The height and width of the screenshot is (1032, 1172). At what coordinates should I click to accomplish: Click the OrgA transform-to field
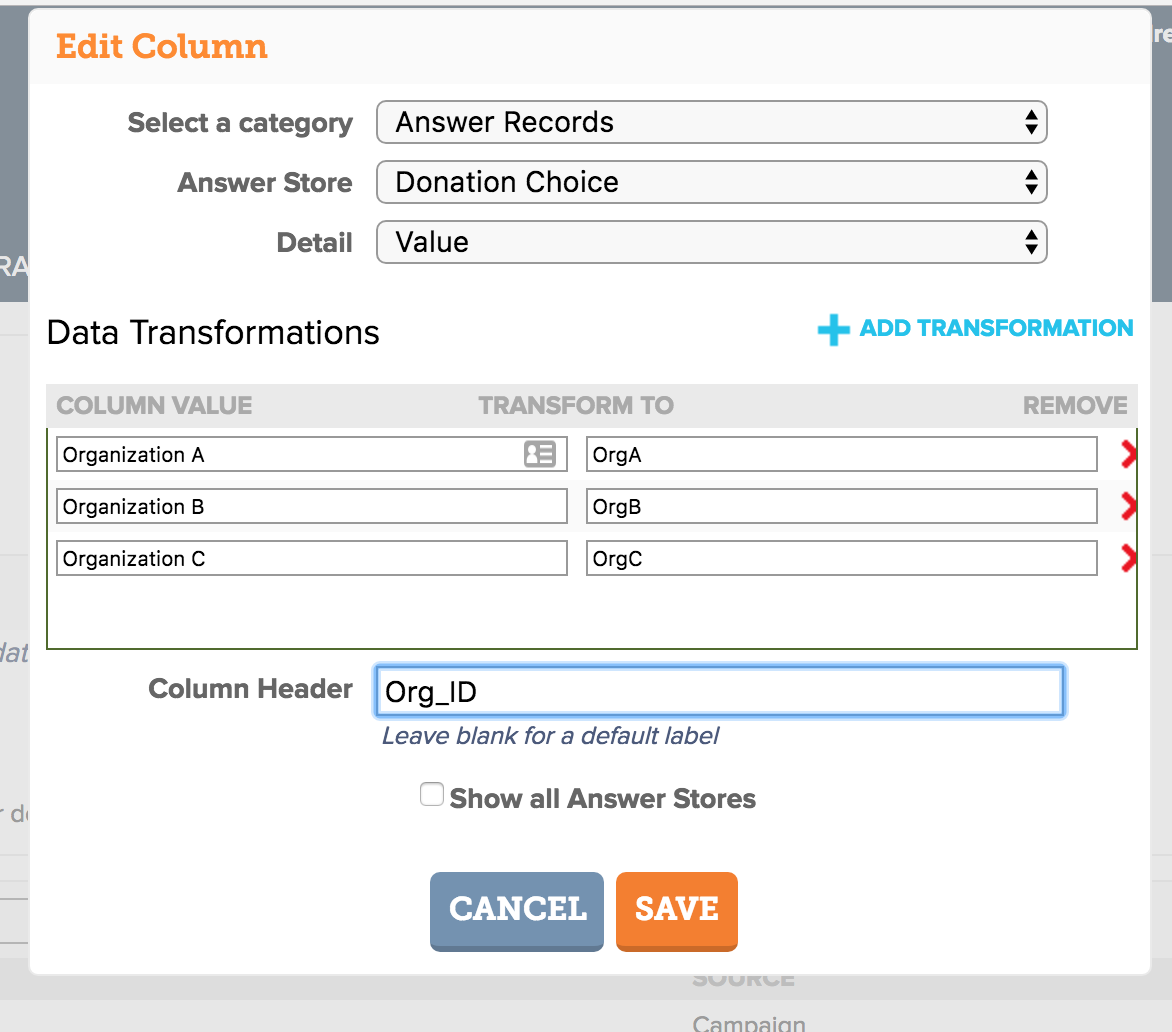(x=842, y=454)
